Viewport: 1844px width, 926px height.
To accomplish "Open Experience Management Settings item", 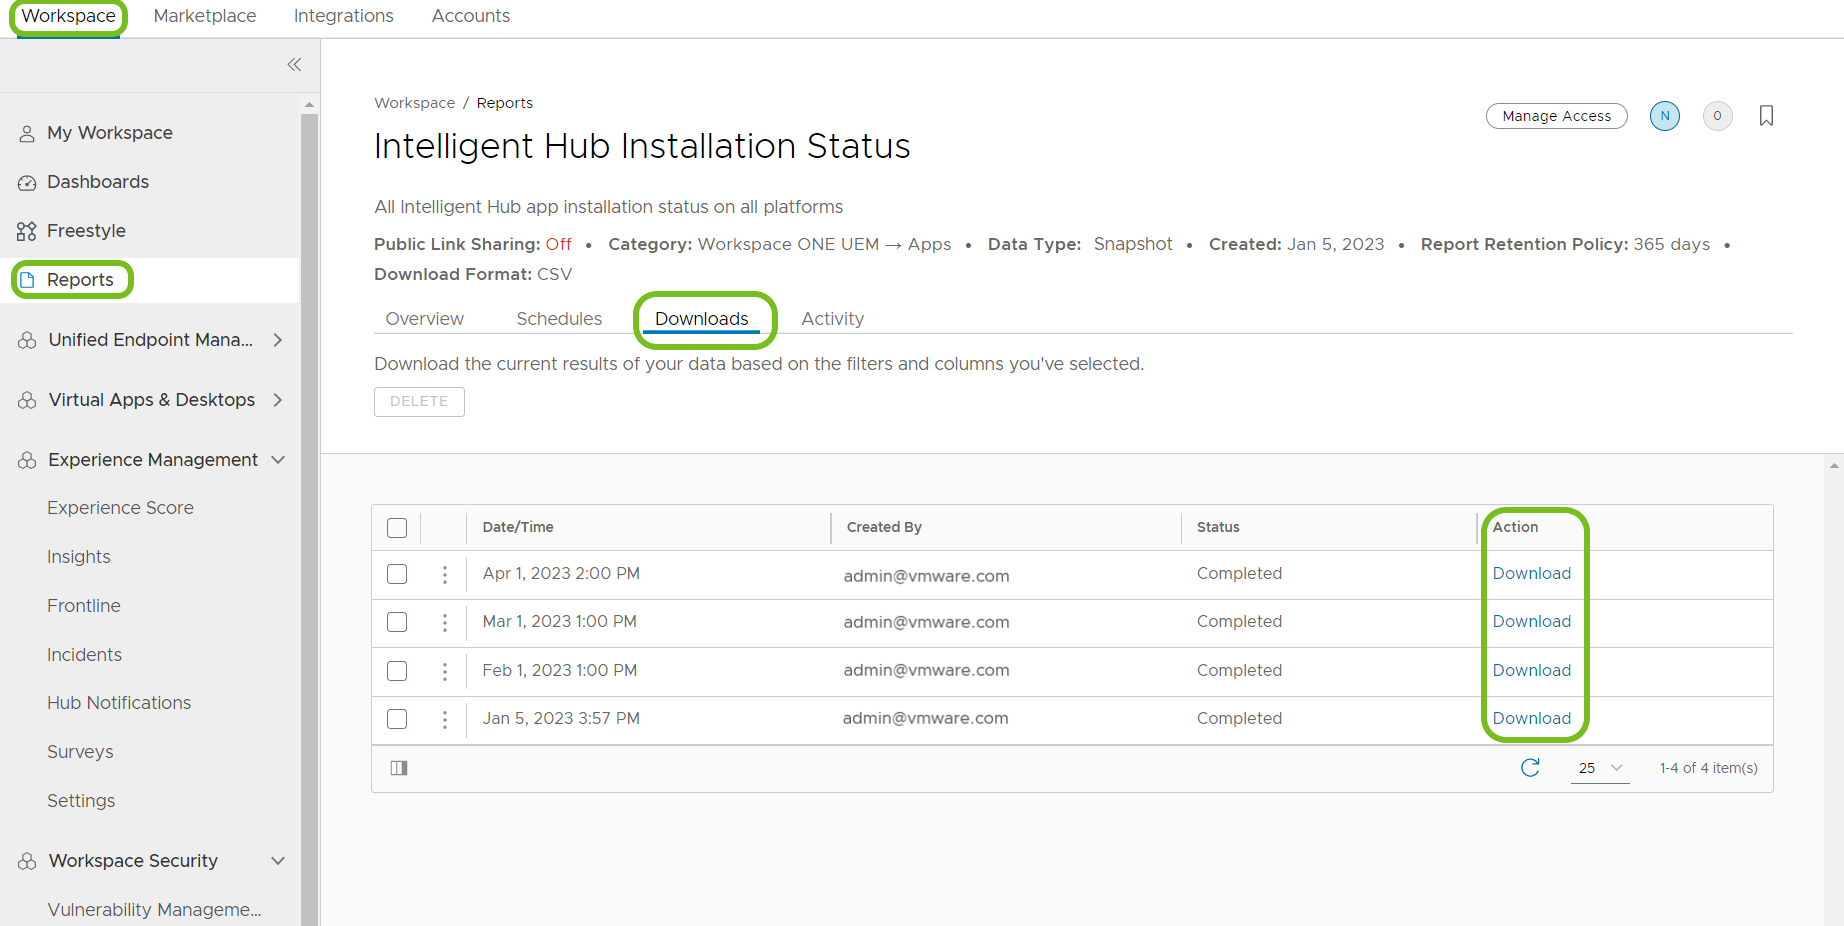I will point(81,801).
